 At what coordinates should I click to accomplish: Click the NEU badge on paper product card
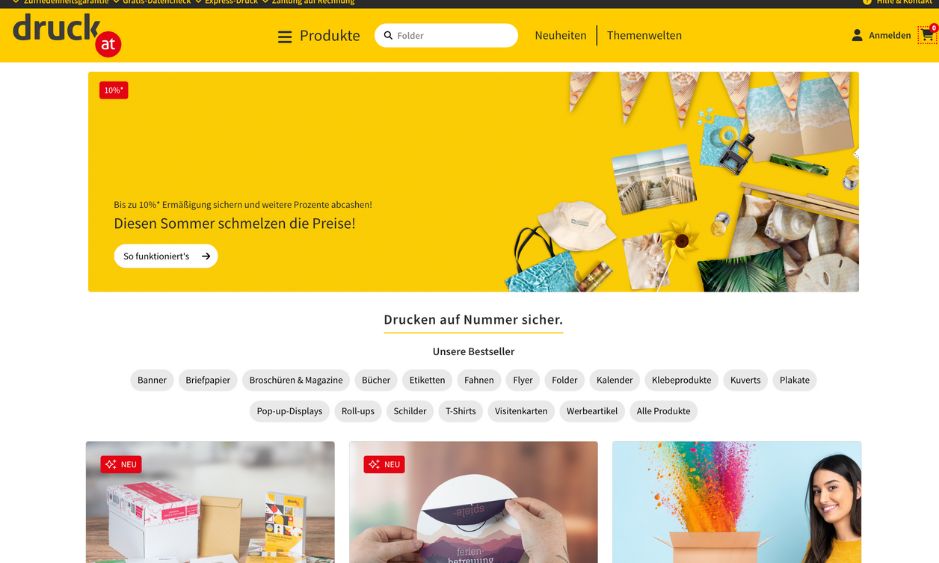[x=121, y=464]
